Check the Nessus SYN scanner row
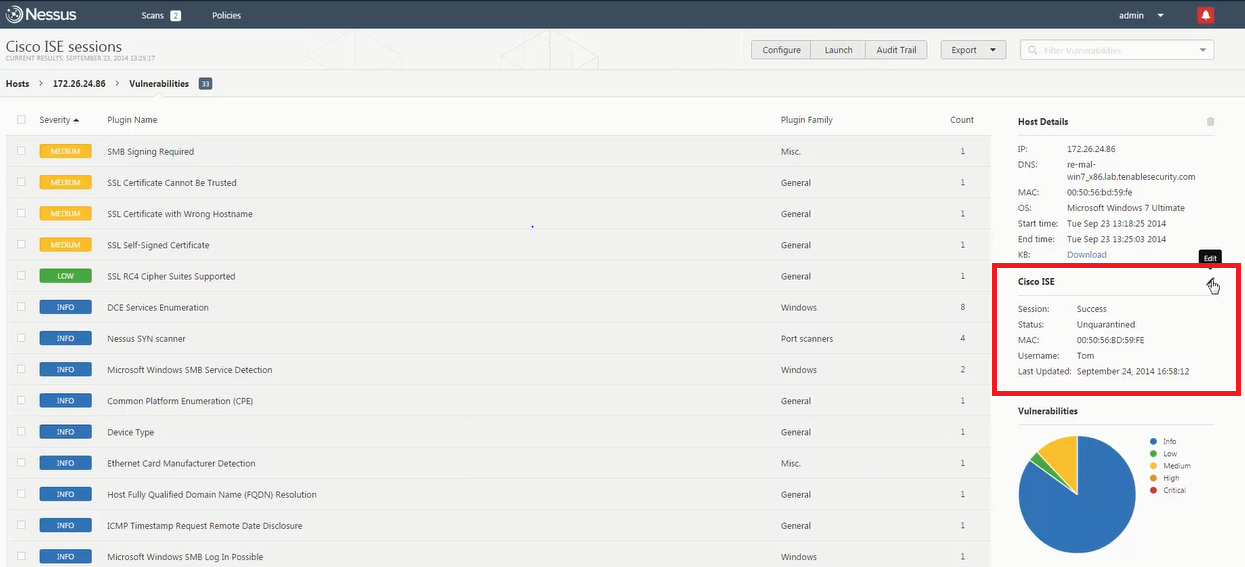Viewport: 1245px width, 567px height. point(21,338)
